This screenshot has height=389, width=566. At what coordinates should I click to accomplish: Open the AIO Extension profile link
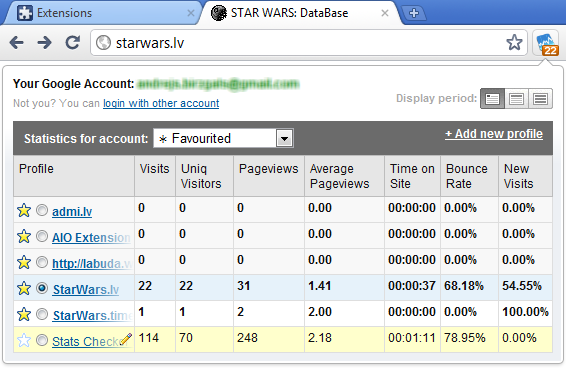[x=91, y=237]
